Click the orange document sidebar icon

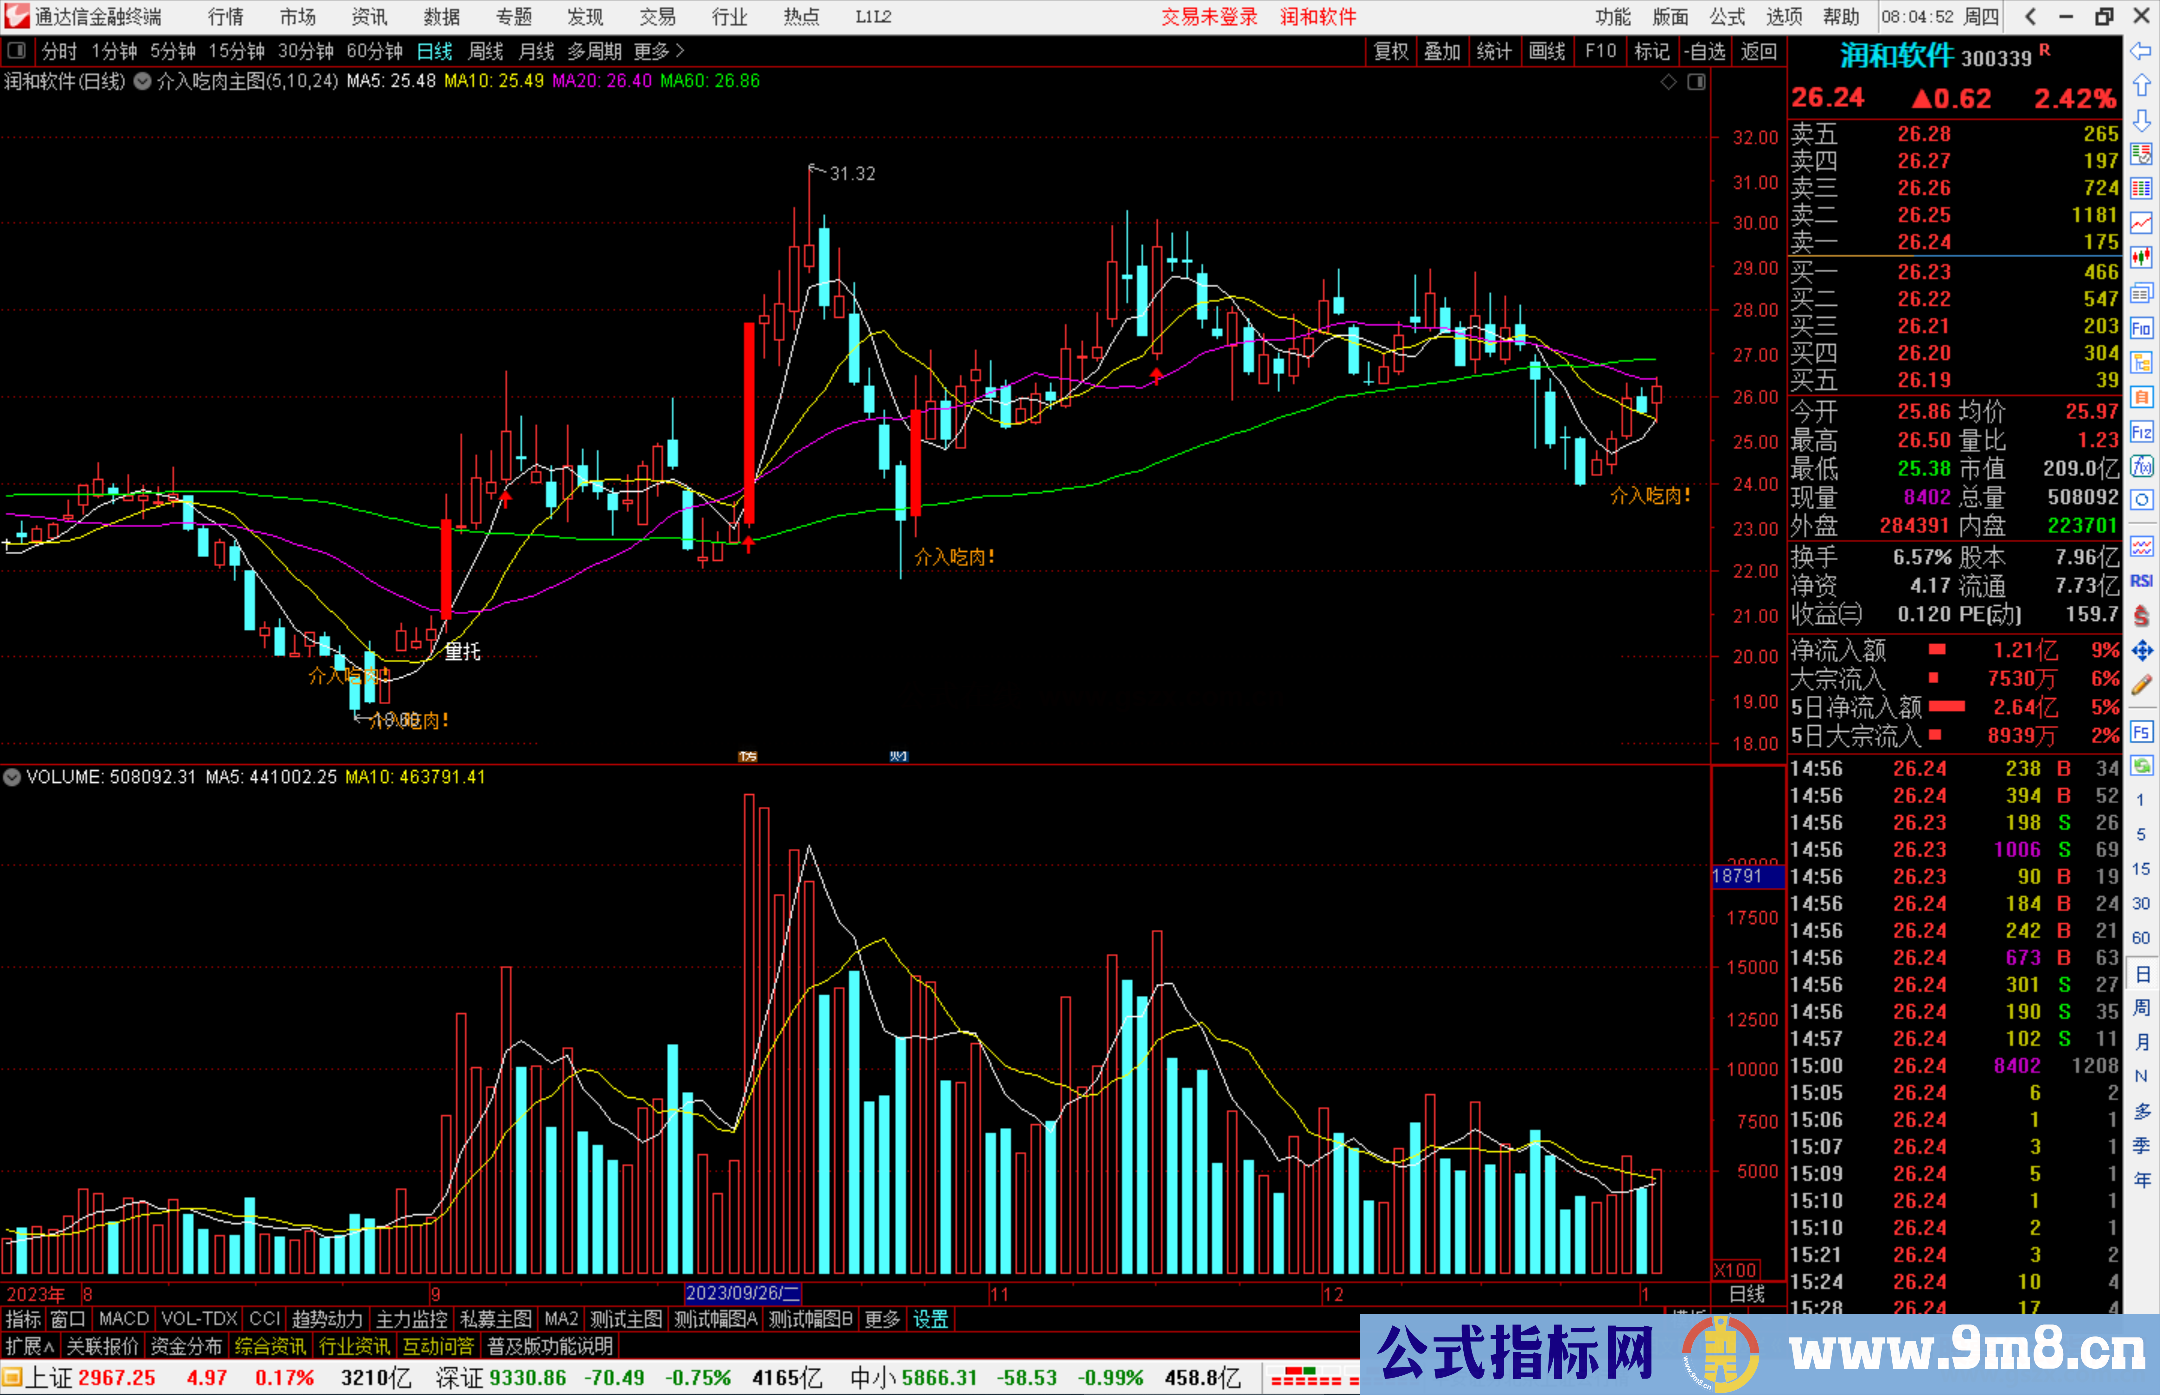(2141, 397)
